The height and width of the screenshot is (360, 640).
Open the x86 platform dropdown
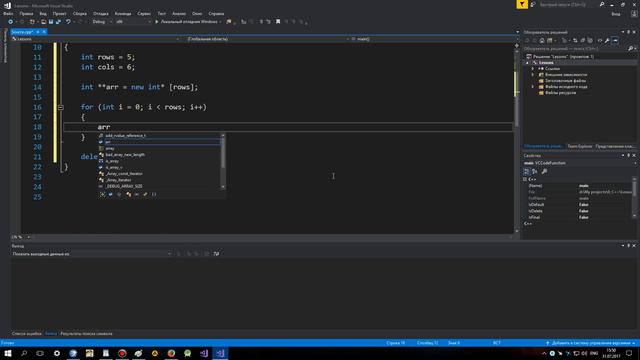(x=133, y=22)
